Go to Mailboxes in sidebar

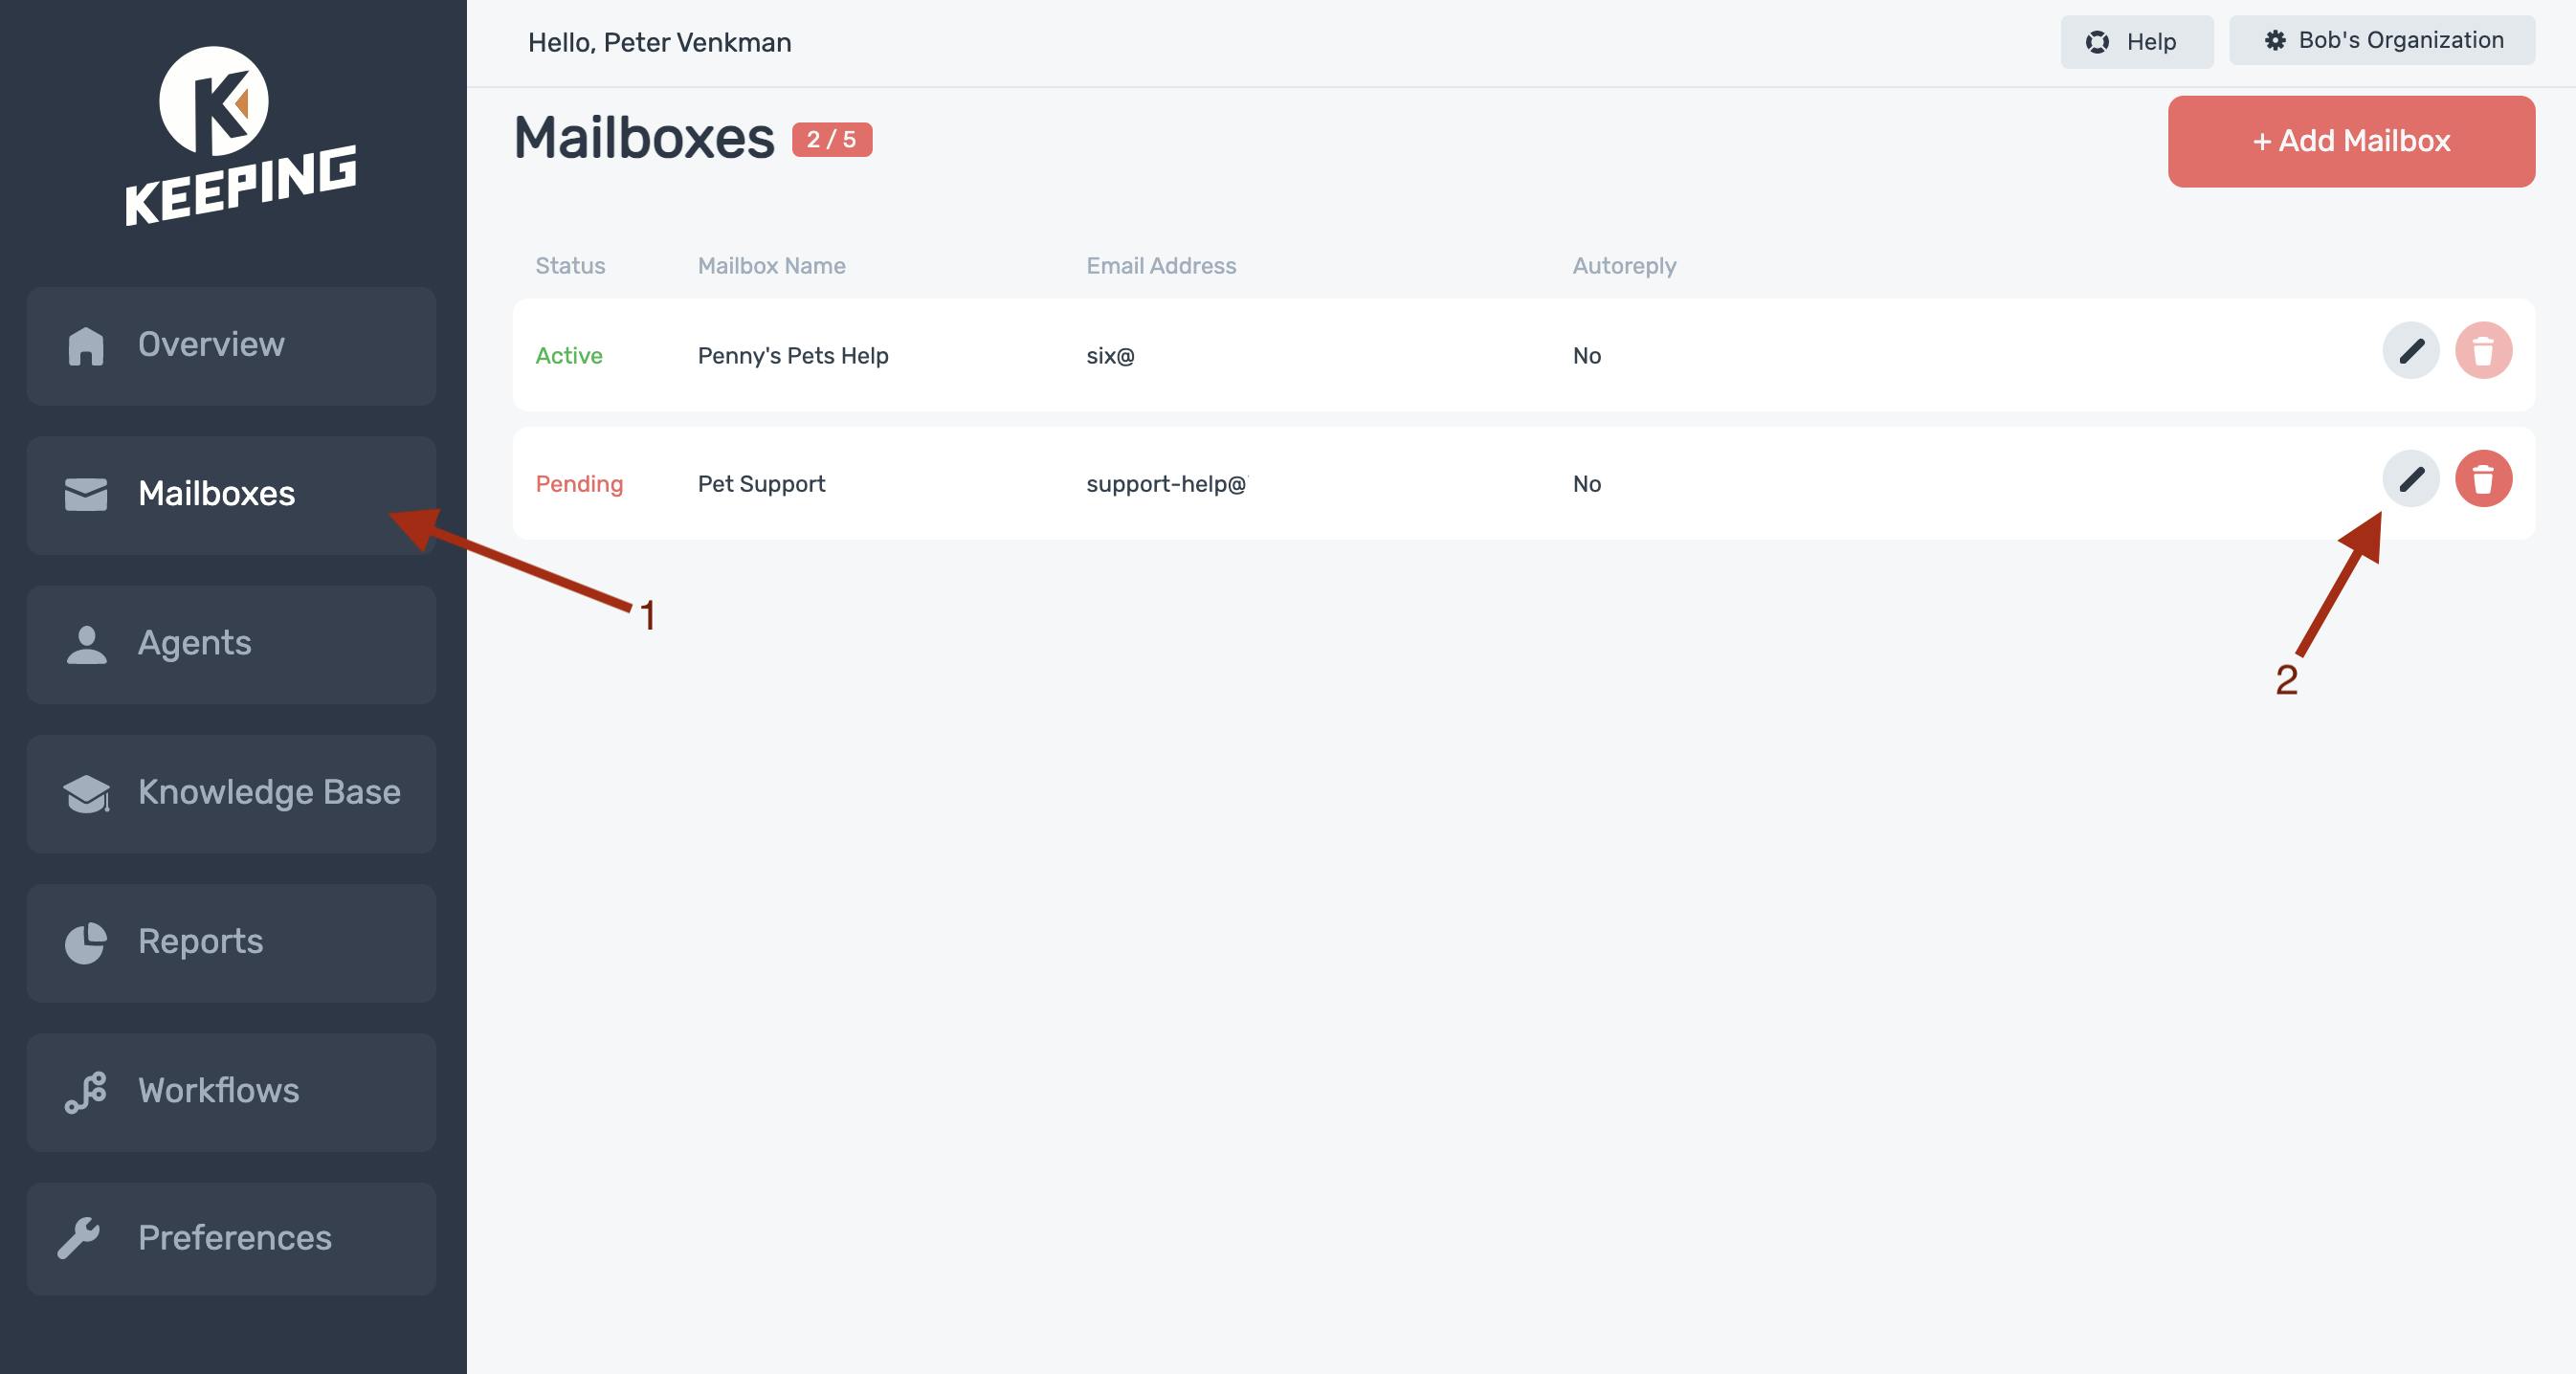click(x=231, y=494)
